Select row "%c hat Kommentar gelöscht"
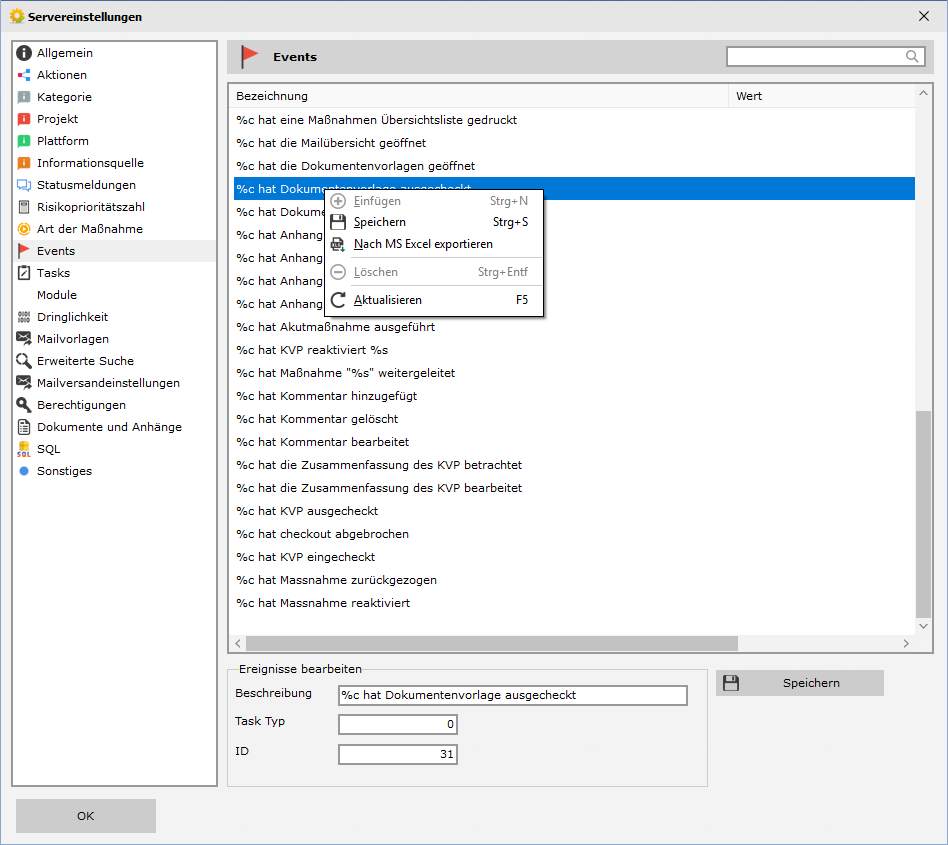Screen dimensions: 948x845 (x=574, y=419)
